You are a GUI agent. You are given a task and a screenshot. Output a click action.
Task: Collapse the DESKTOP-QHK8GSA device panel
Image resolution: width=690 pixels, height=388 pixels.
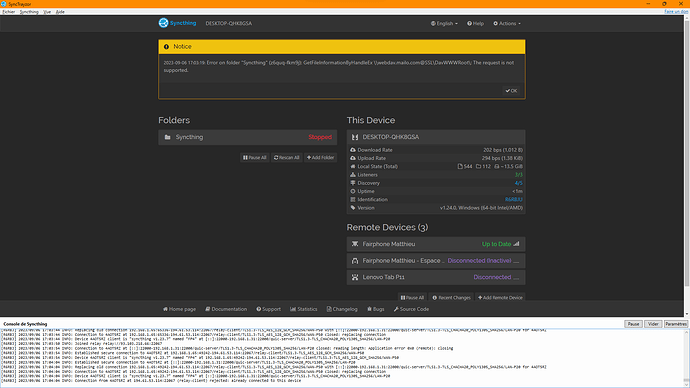click(436, 137)
